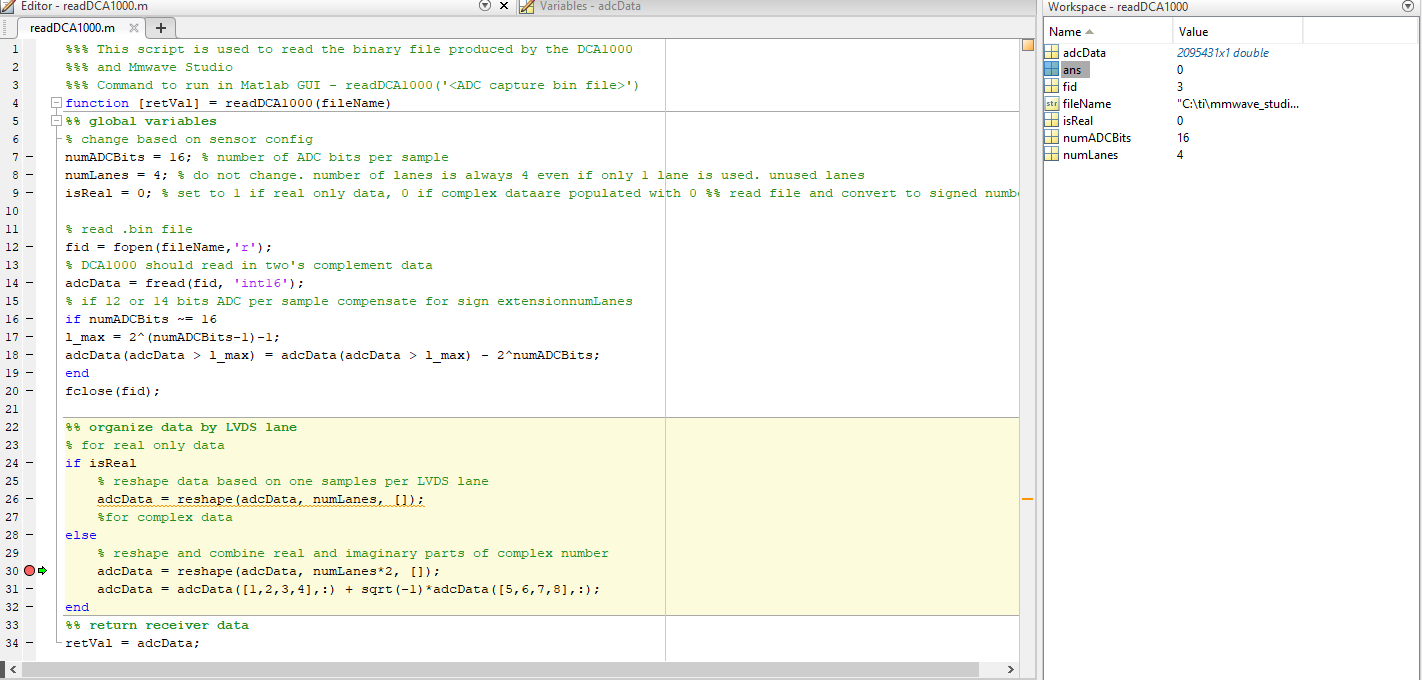The width and height of the screenshot is (1422, 680).
Task: Open a new editor tab with plus
Action: click(161, 28)
